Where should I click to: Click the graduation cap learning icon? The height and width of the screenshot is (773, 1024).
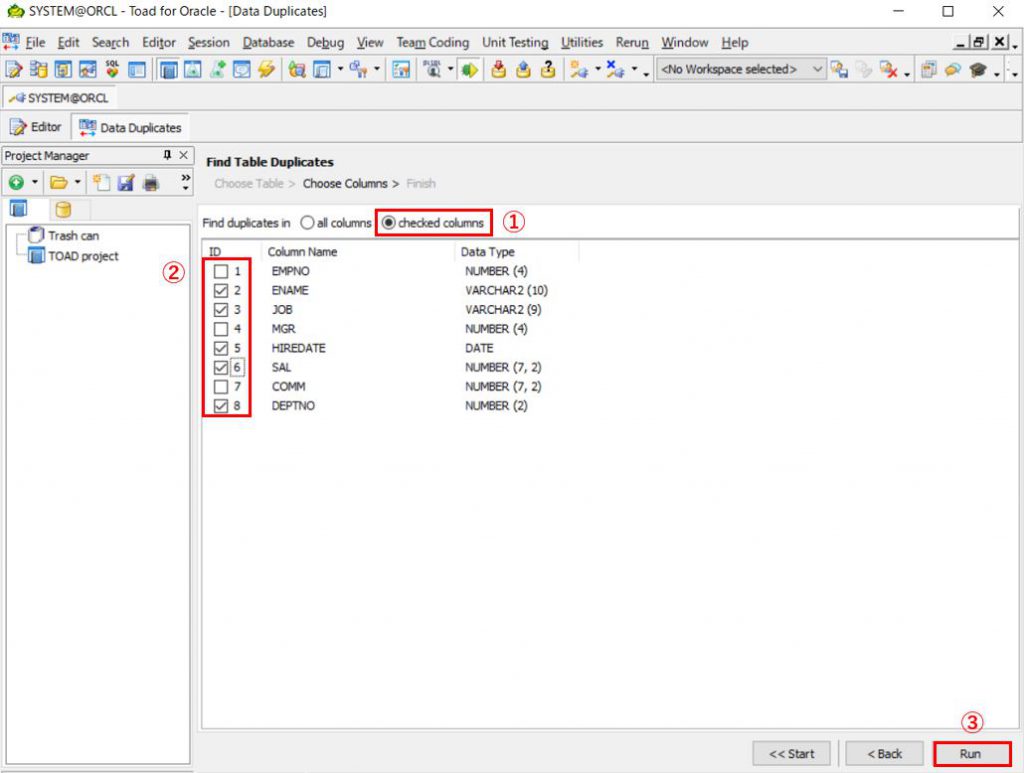978,69
